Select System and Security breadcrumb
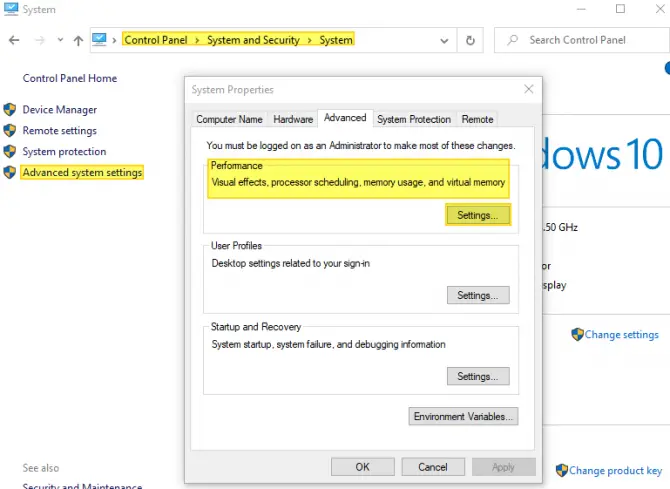 253,40
